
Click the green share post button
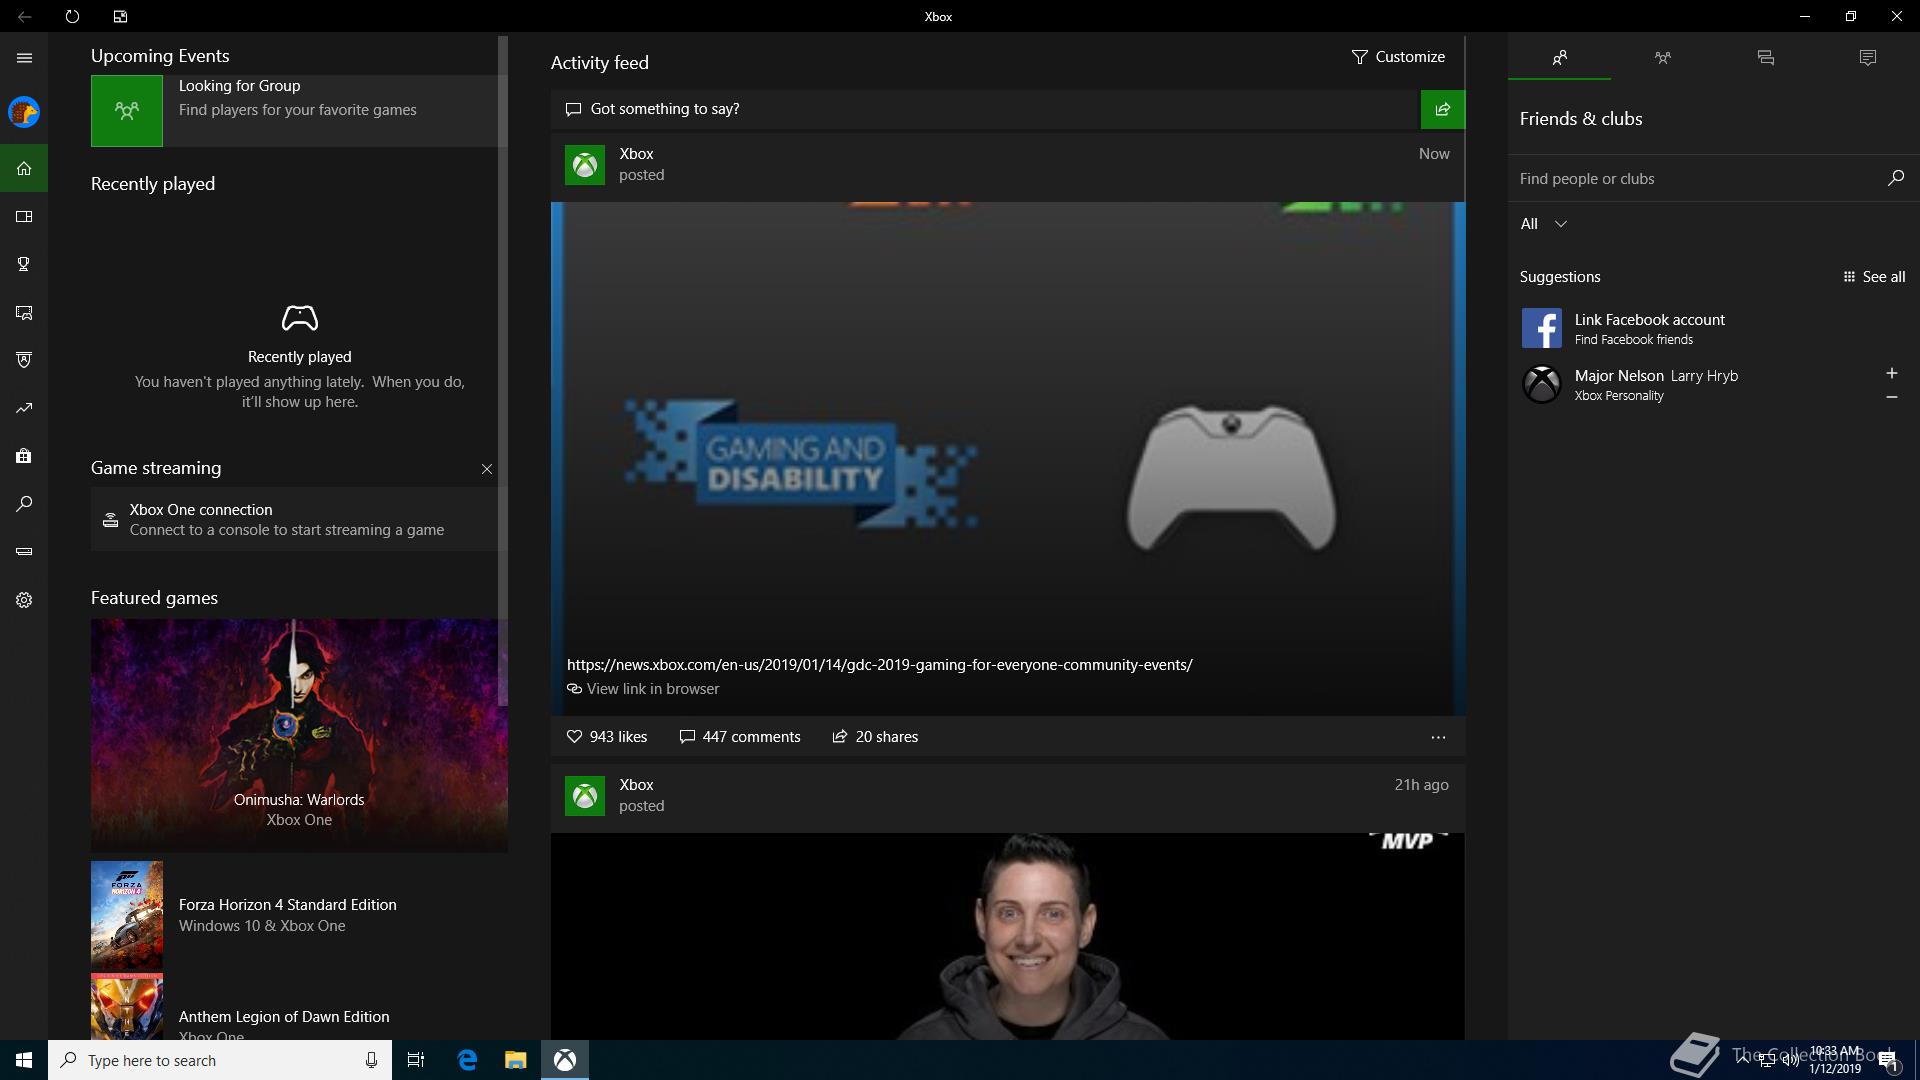tap(1442, 109)
